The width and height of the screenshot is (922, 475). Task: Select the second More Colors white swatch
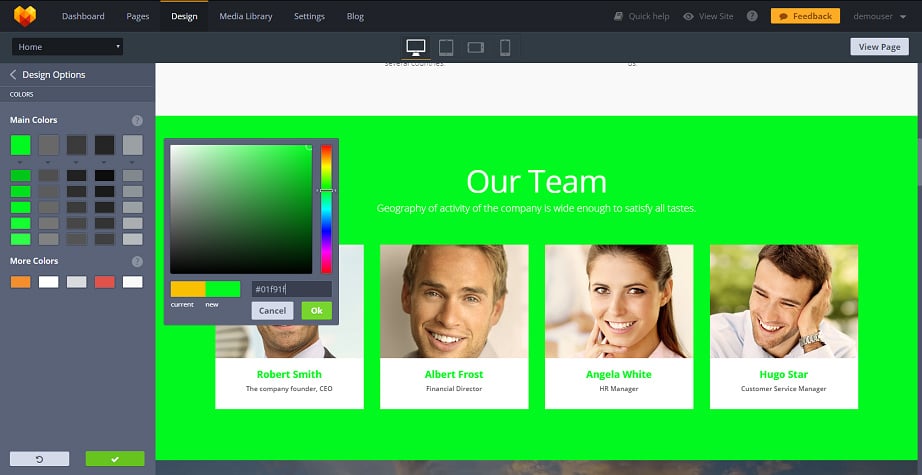point(49,282)
